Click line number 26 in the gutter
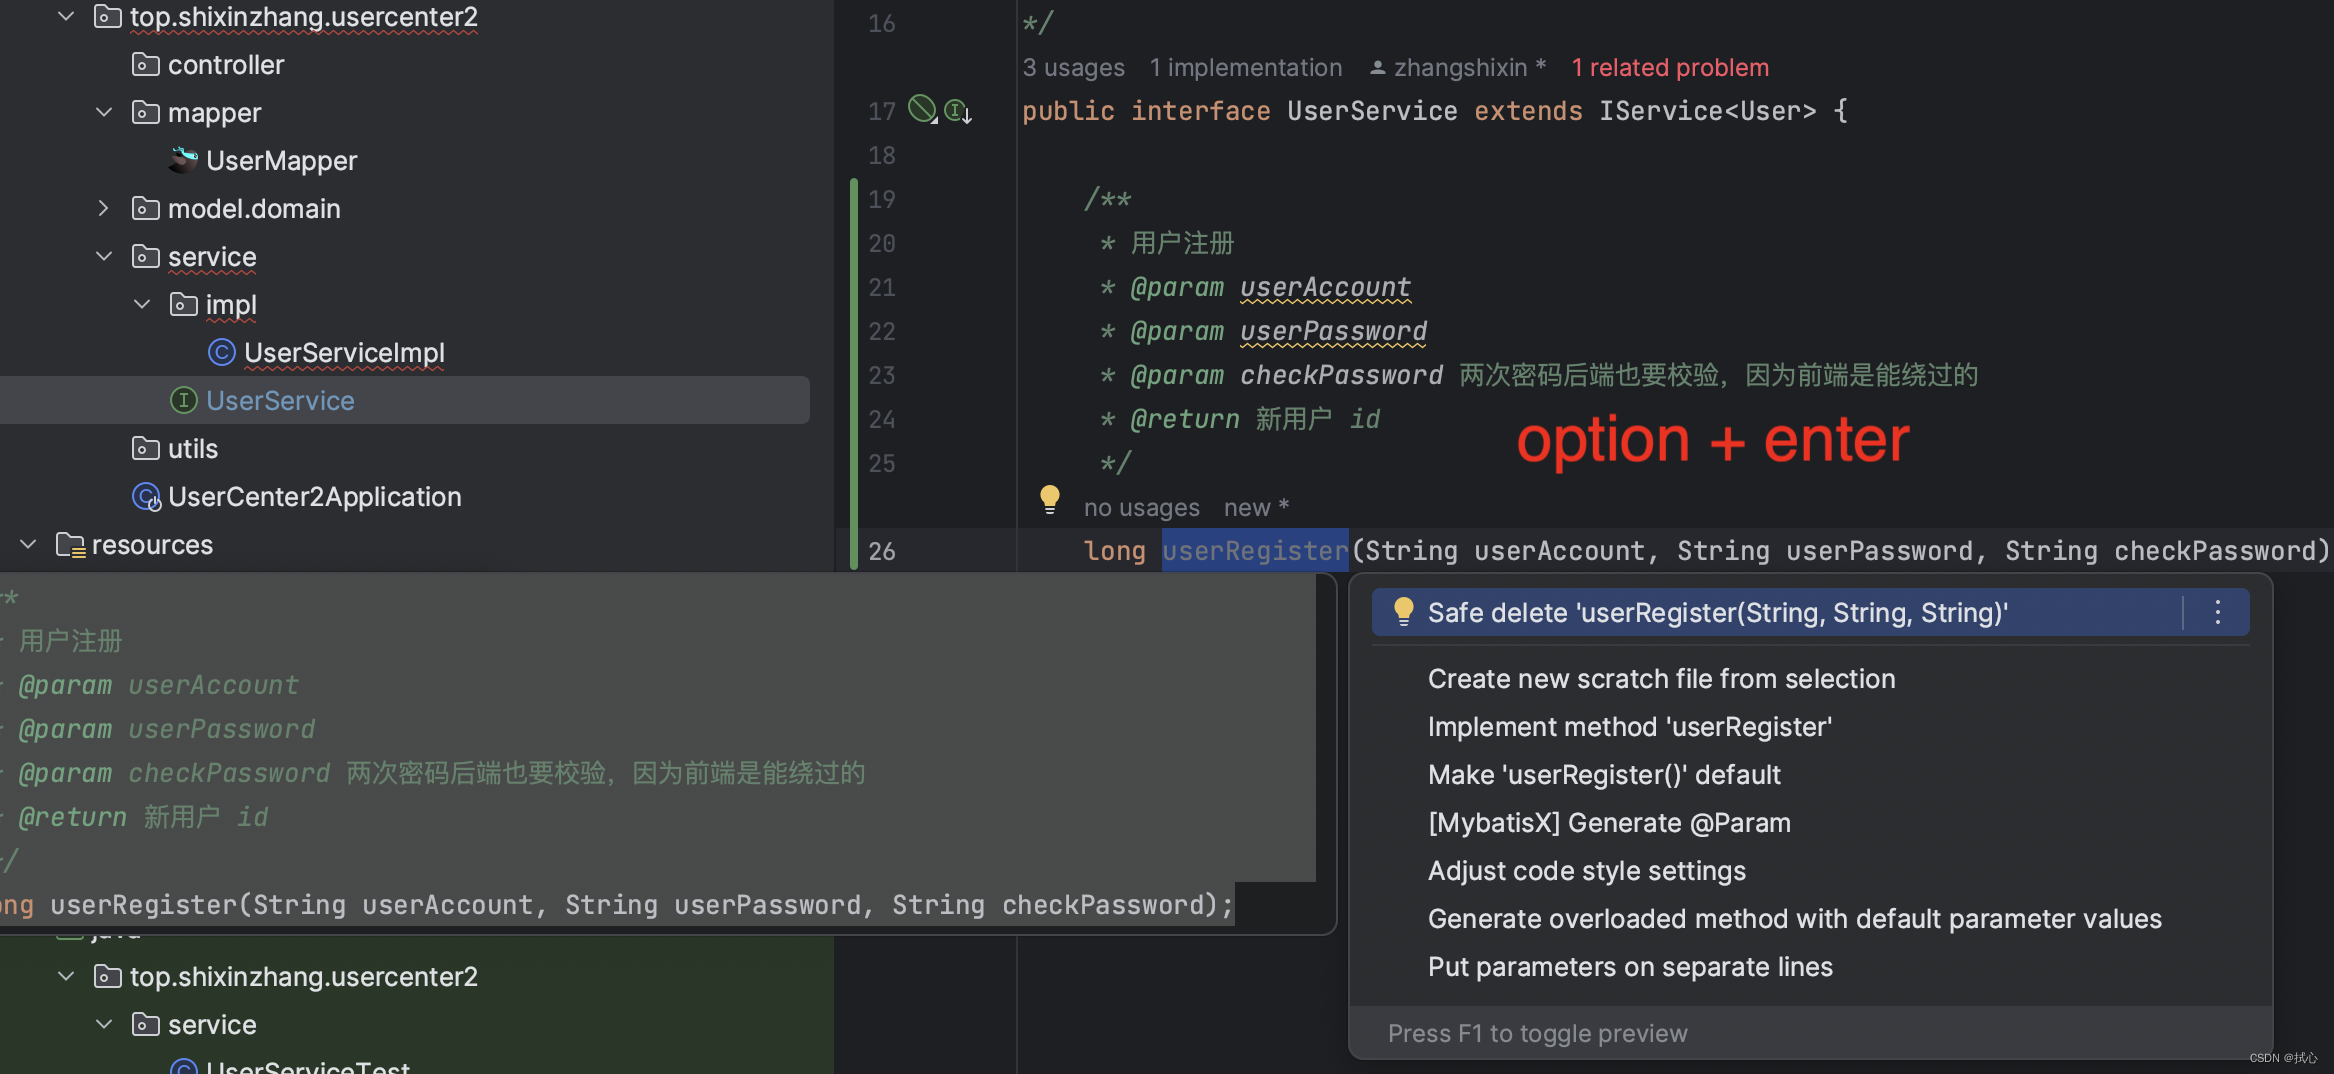Image resolution: width=2334 pixels, height=1074 pixels. pos(881,550)
